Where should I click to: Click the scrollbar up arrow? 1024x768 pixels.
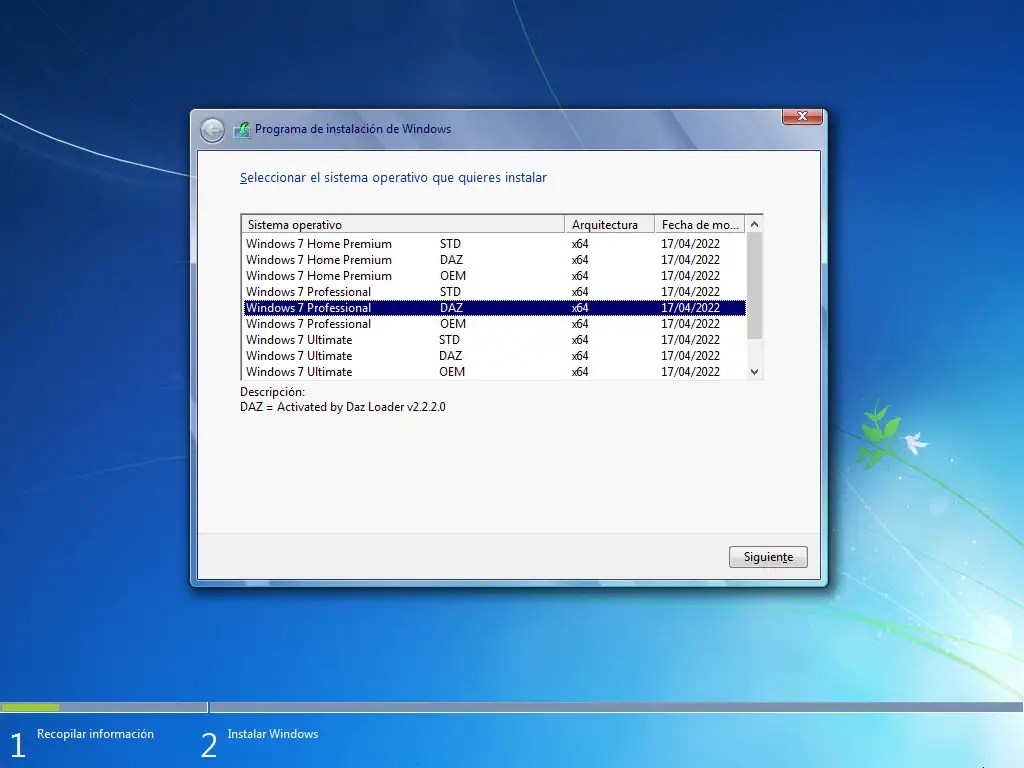click(755, 223)
